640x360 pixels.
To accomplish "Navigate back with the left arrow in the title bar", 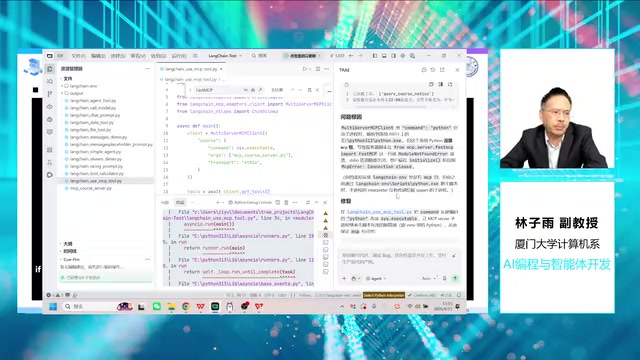I will pyautogui.click(x=351, y=56).
